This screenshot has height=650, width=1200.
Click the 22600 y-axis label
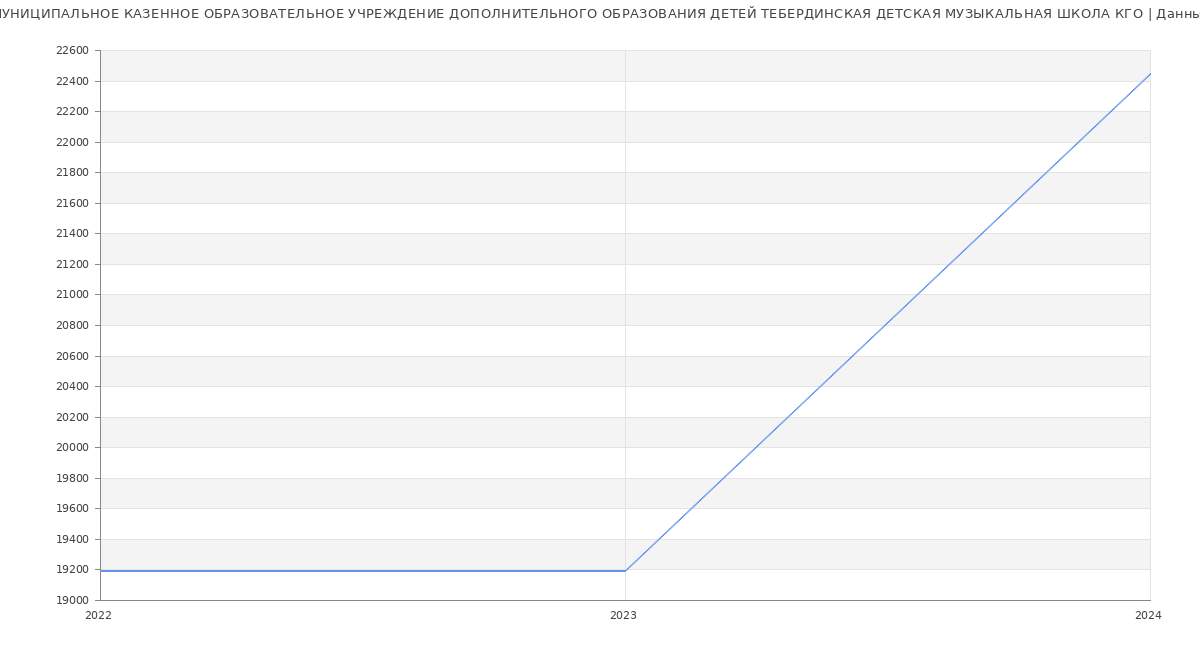(72, 51)
